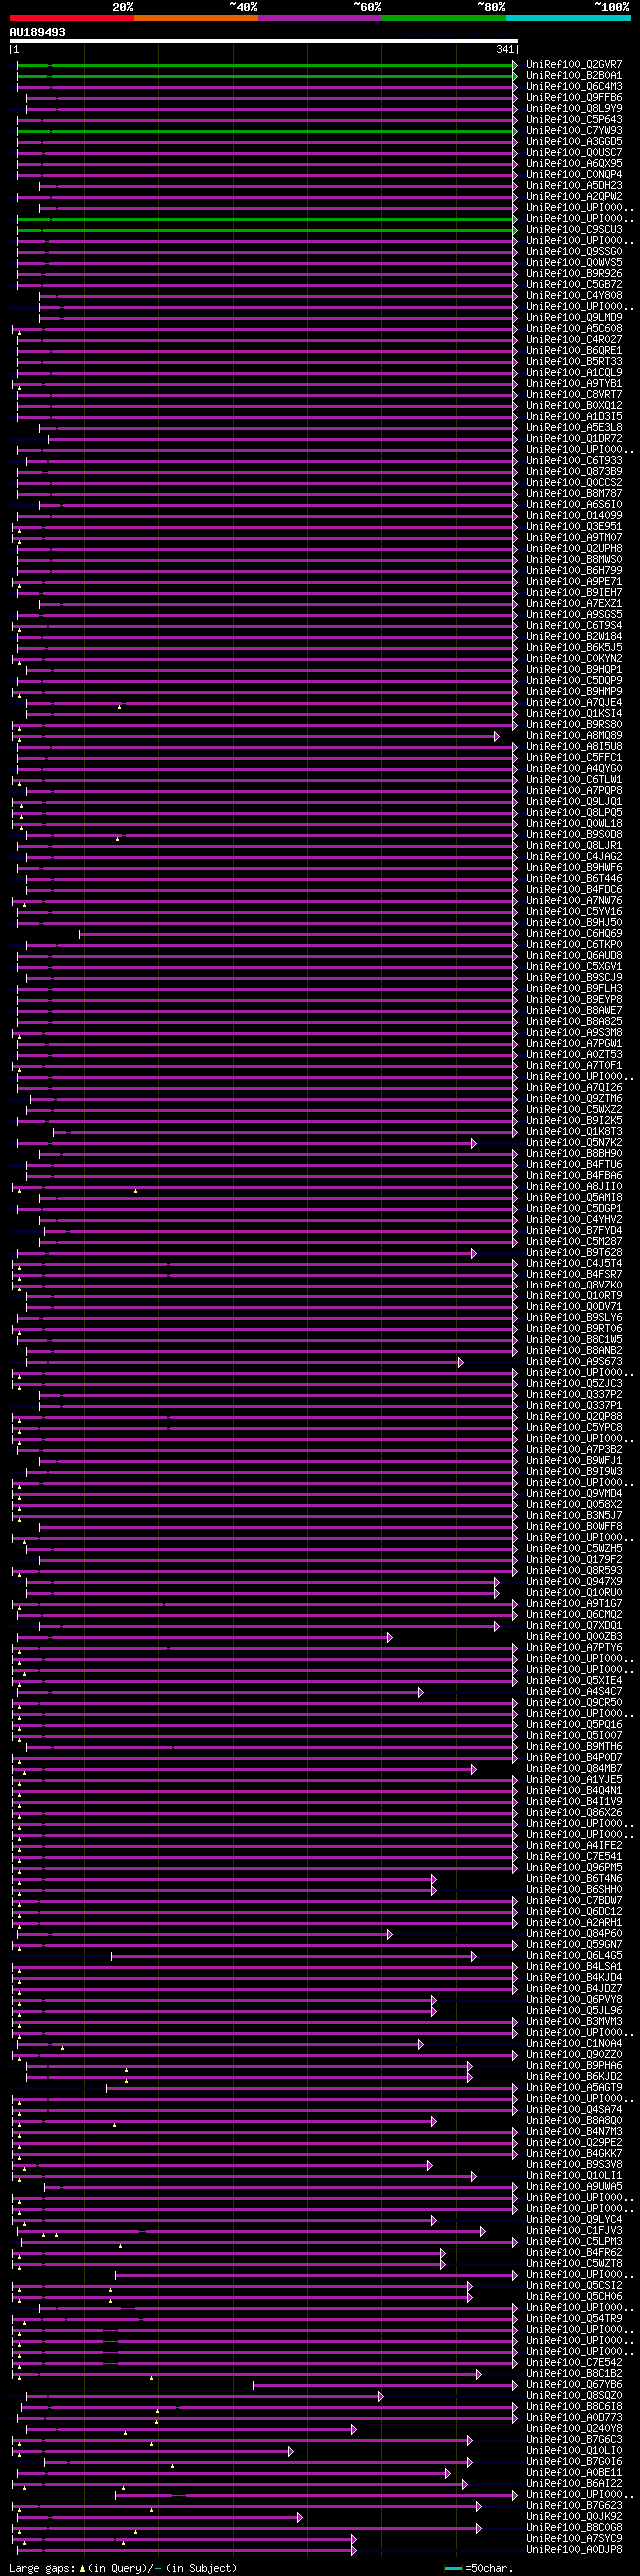This screenshot has height=2576, width=640.
Task: Open hit UniRef100_C0NQP4
Action: point(574,175)
